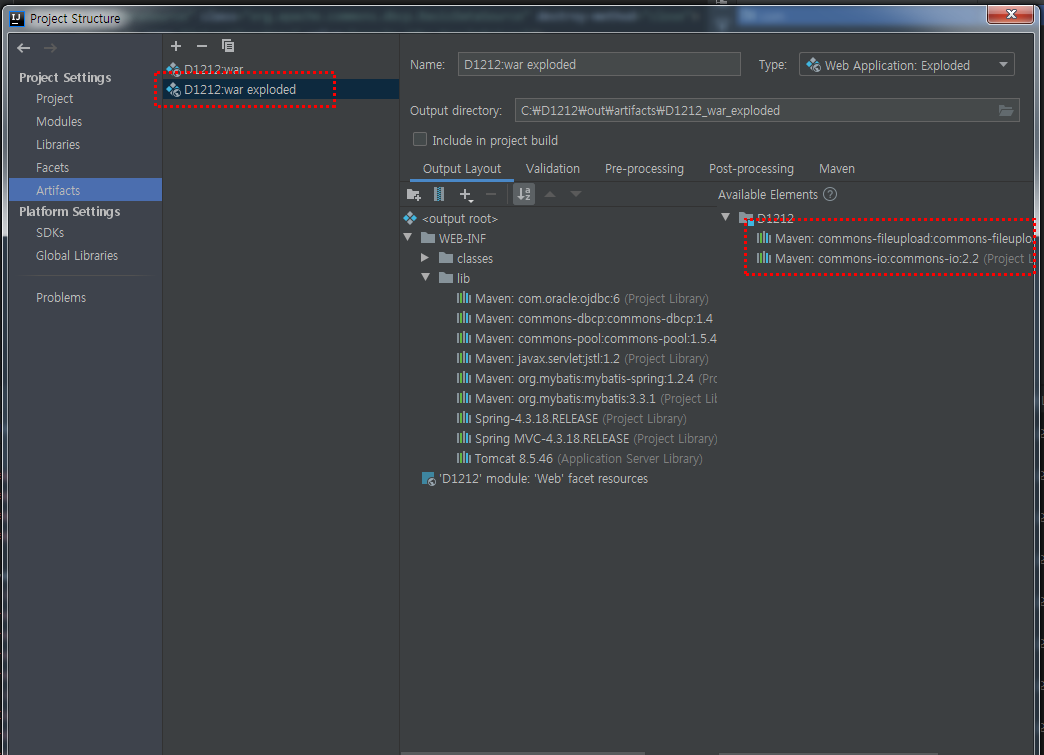This screenshot has width=1044, height=755.
Task: Close the Project Structure dialog
Action: click(1011, 14)
